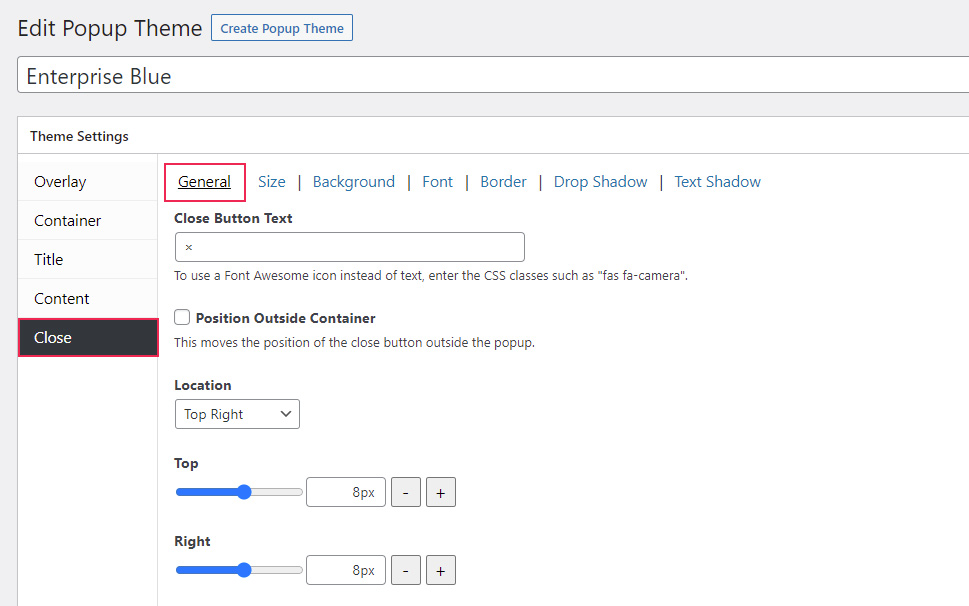Open the Location dropdown

click(237, 413)
